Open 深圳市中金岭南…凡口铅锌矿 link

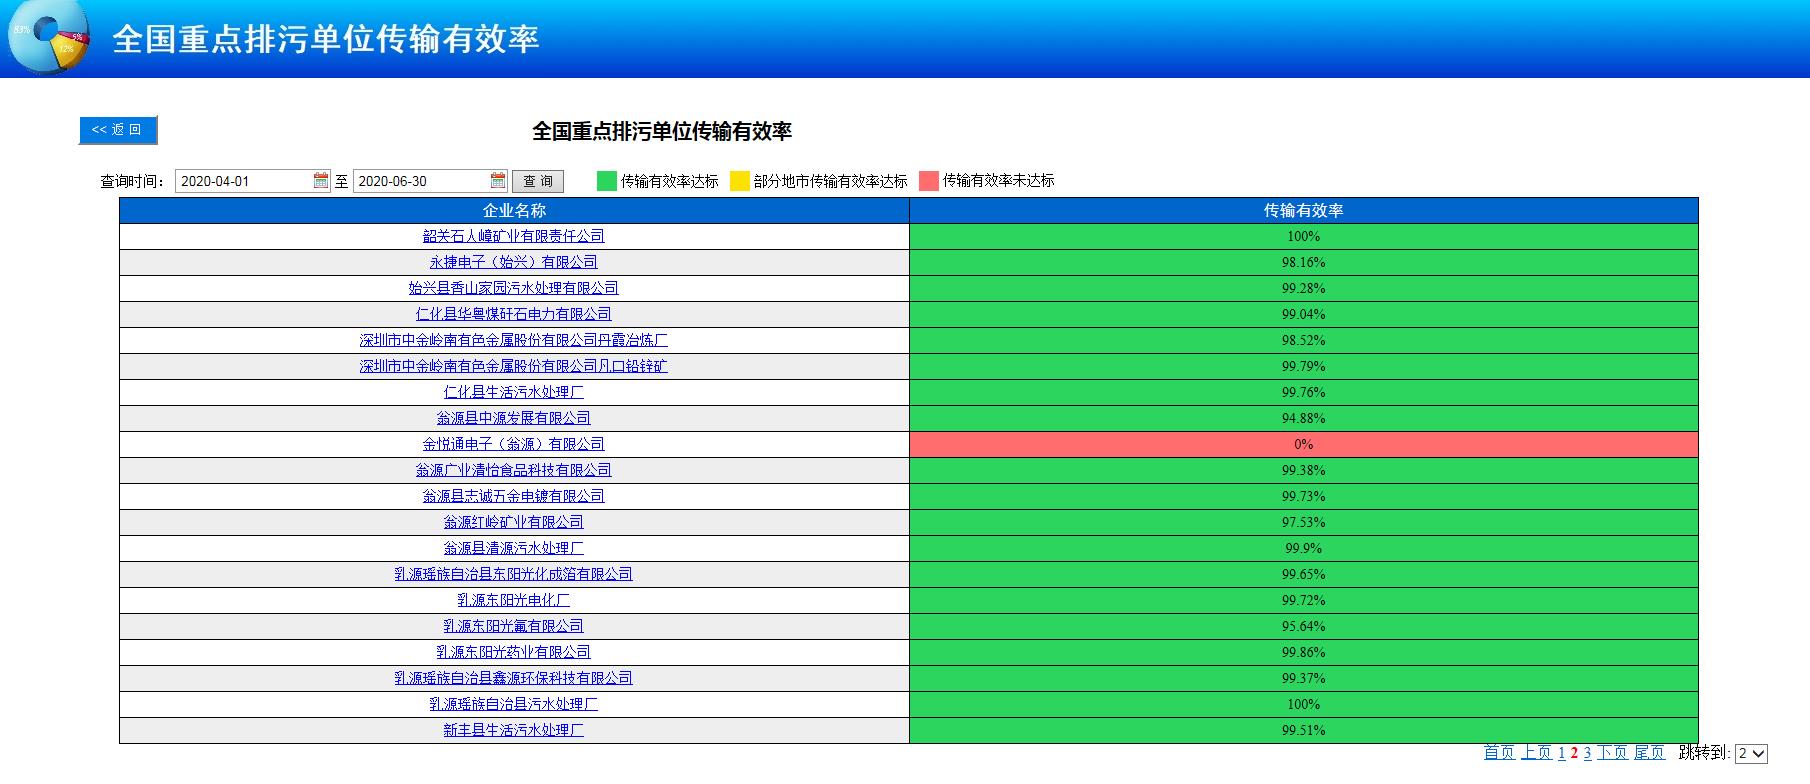point(514,366)
